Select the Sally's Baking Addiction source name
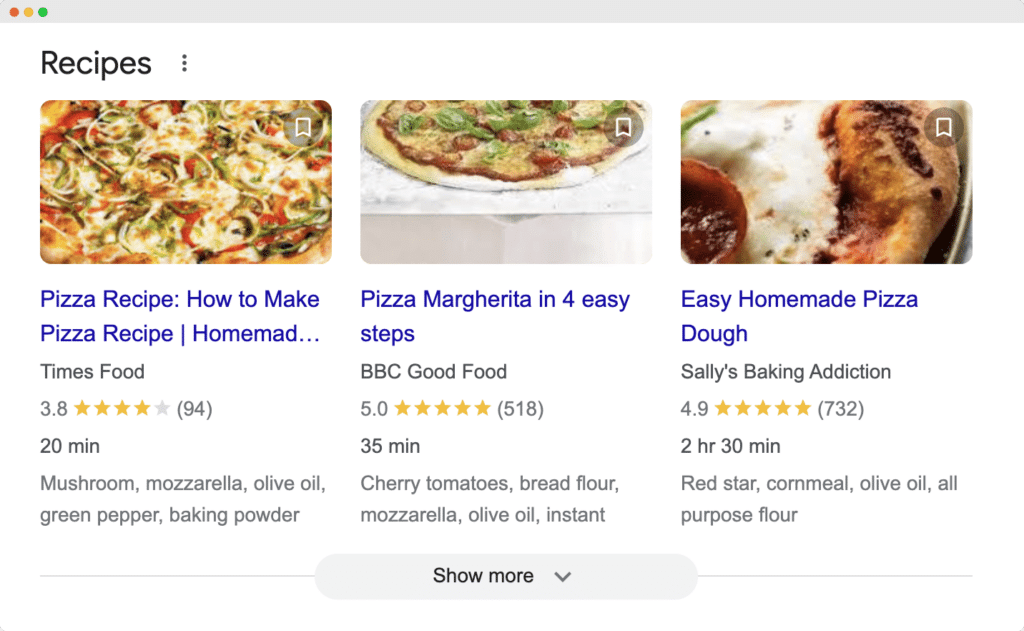The height and width of the screenshot is (631, 1024). pos(785,371)
